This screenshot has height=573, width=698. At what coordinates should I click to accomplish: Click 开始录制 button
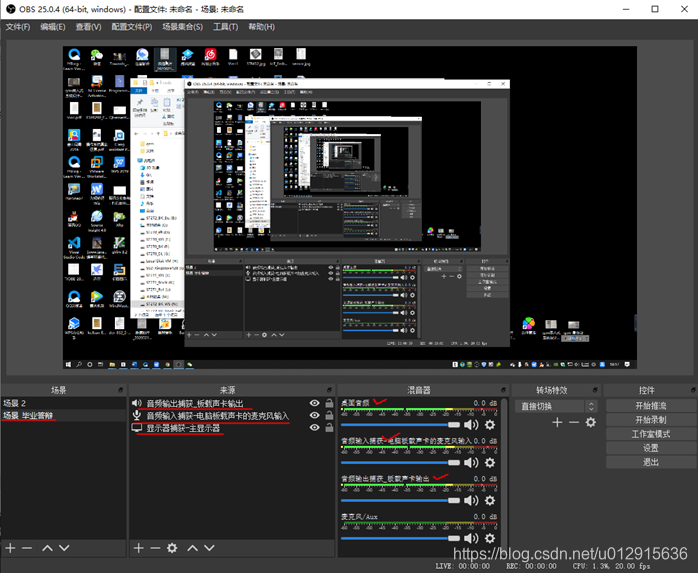[x=650, y=420]
